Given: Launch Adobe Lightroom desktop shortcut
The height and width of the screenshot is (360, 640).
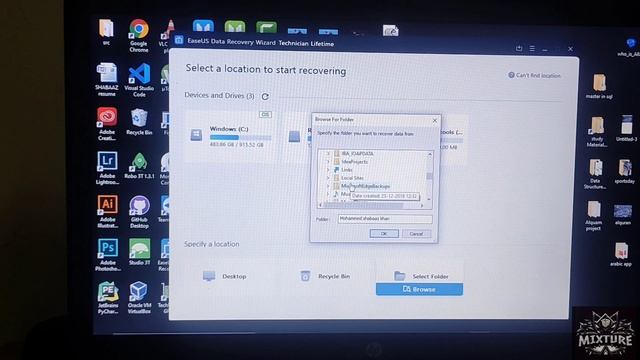Looking at the screenshot, I should (107, 168).
